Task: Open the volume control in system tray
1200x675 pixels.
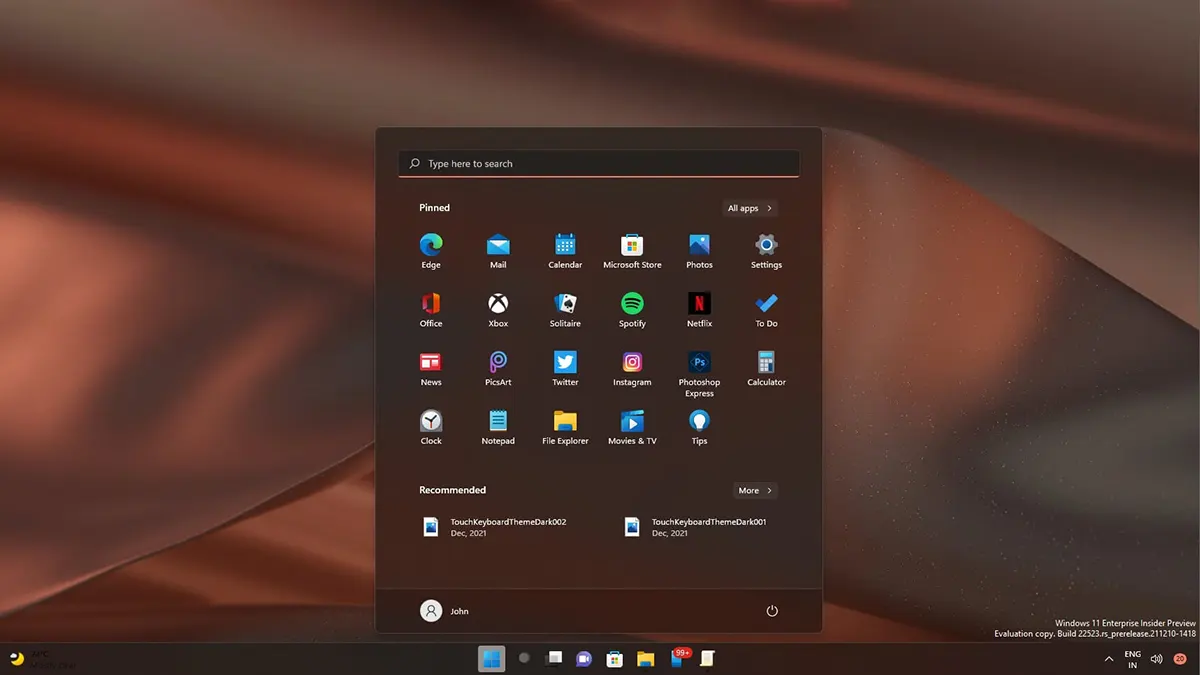Action: [x=1157, y=659]
